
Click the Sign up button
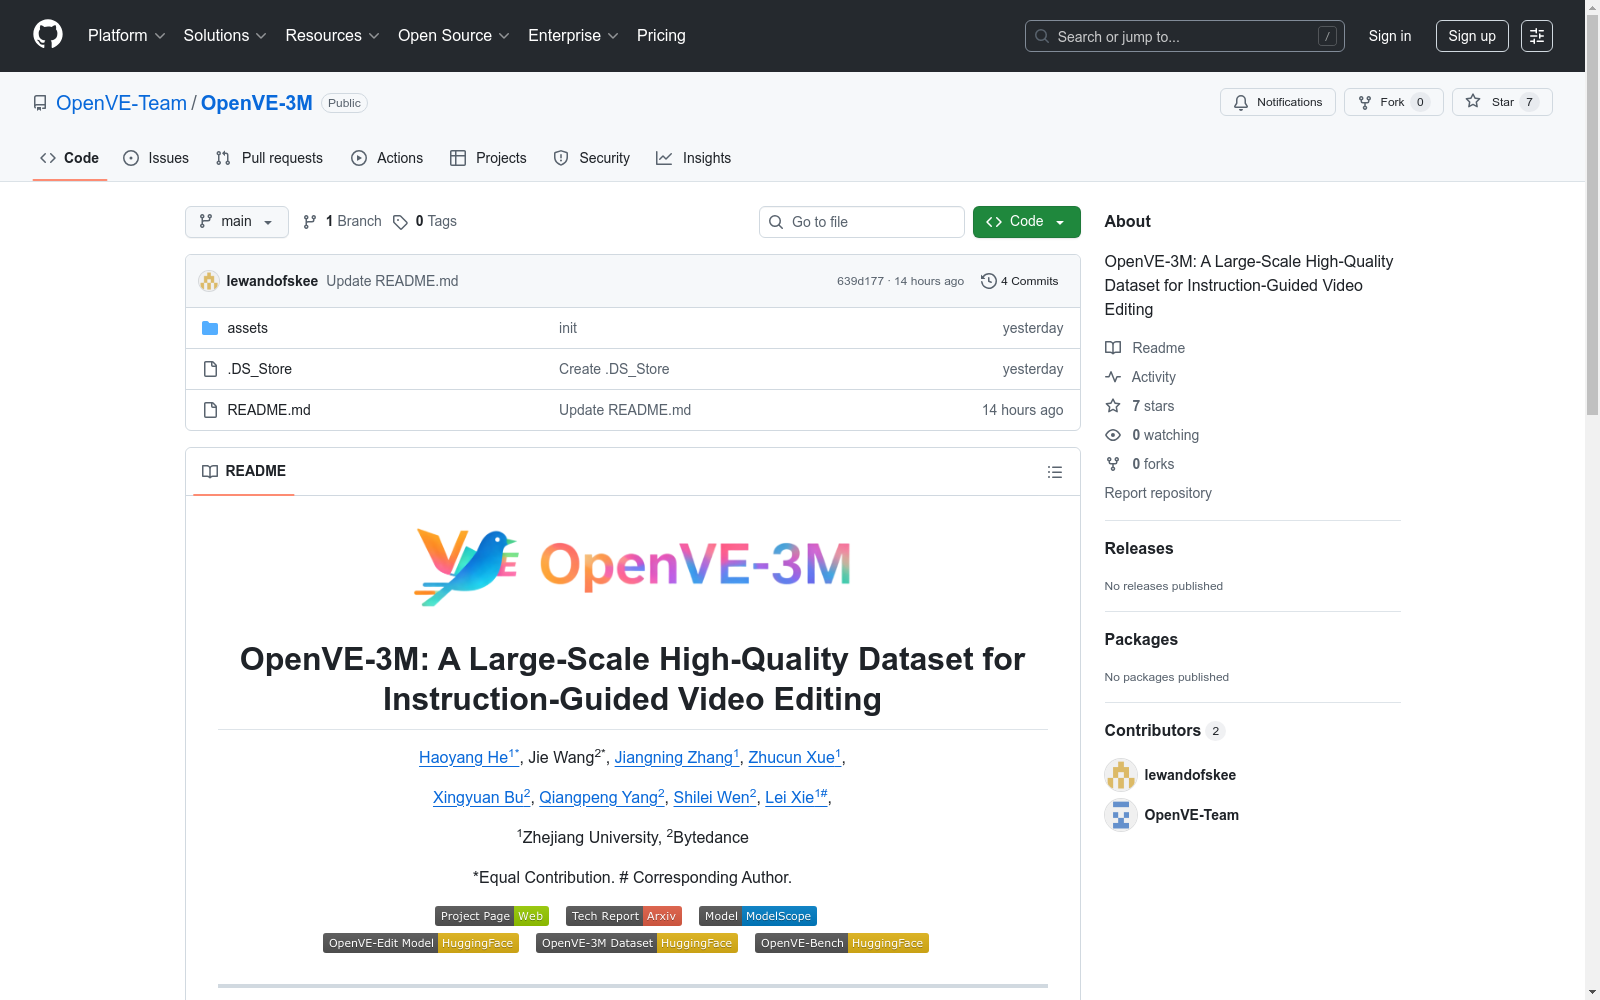coord(1472,36)
